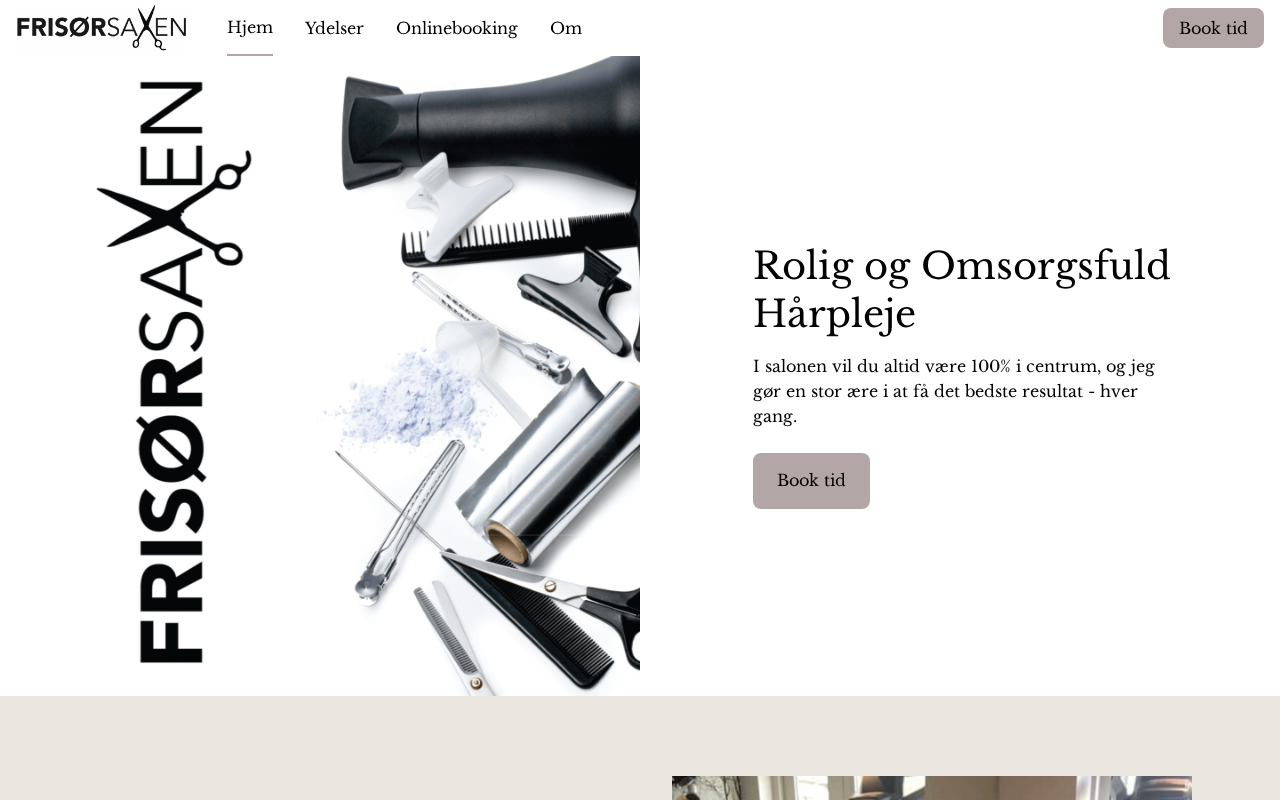
Task: Click the Frisørsaxen logo in the header
Action: tap(101, 28)
